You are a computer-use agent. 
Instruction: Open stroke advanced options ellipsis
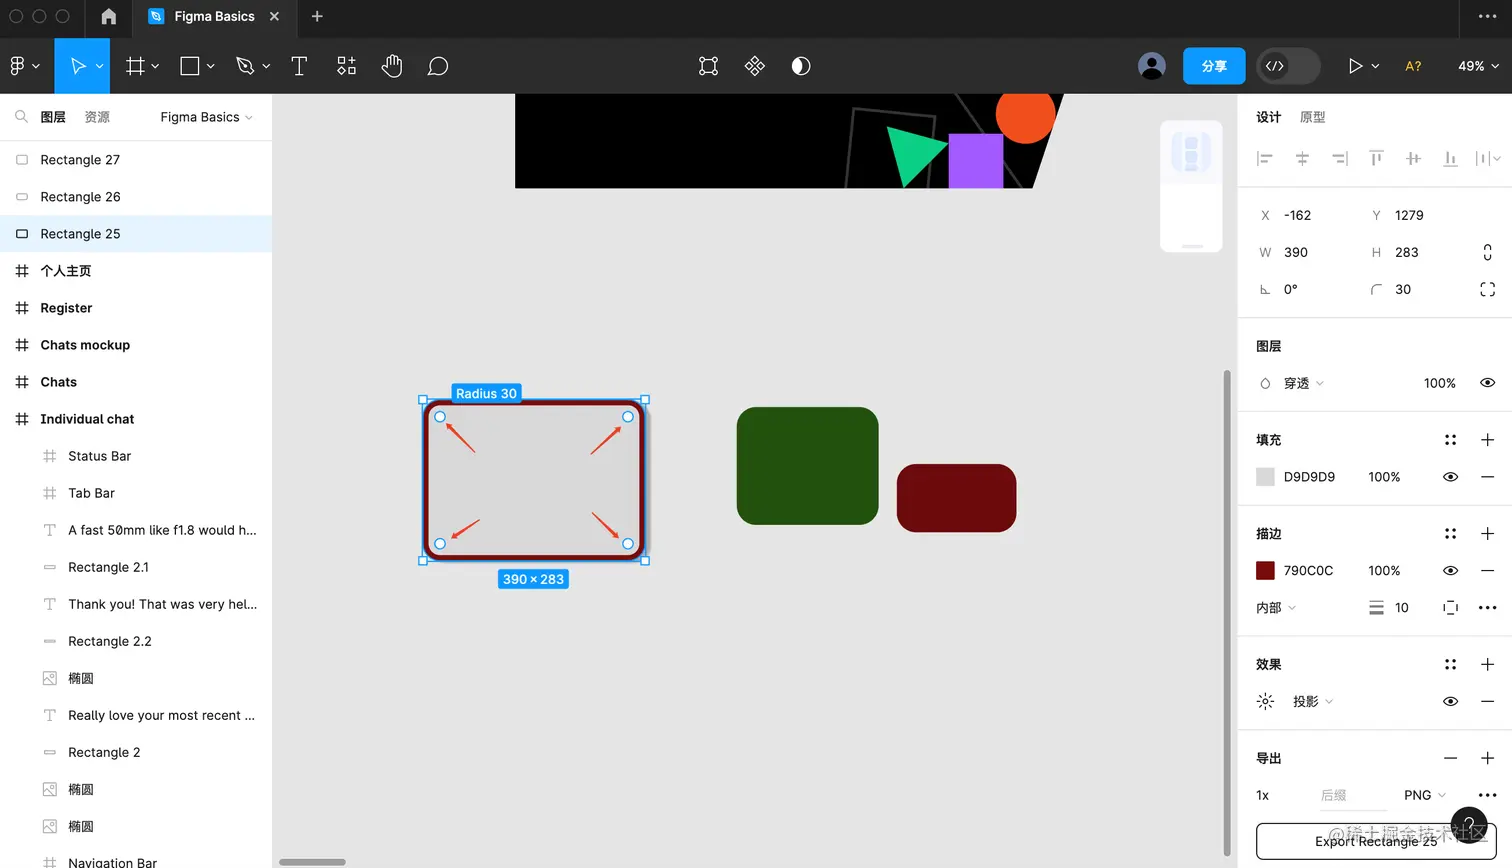[1487, 607]
